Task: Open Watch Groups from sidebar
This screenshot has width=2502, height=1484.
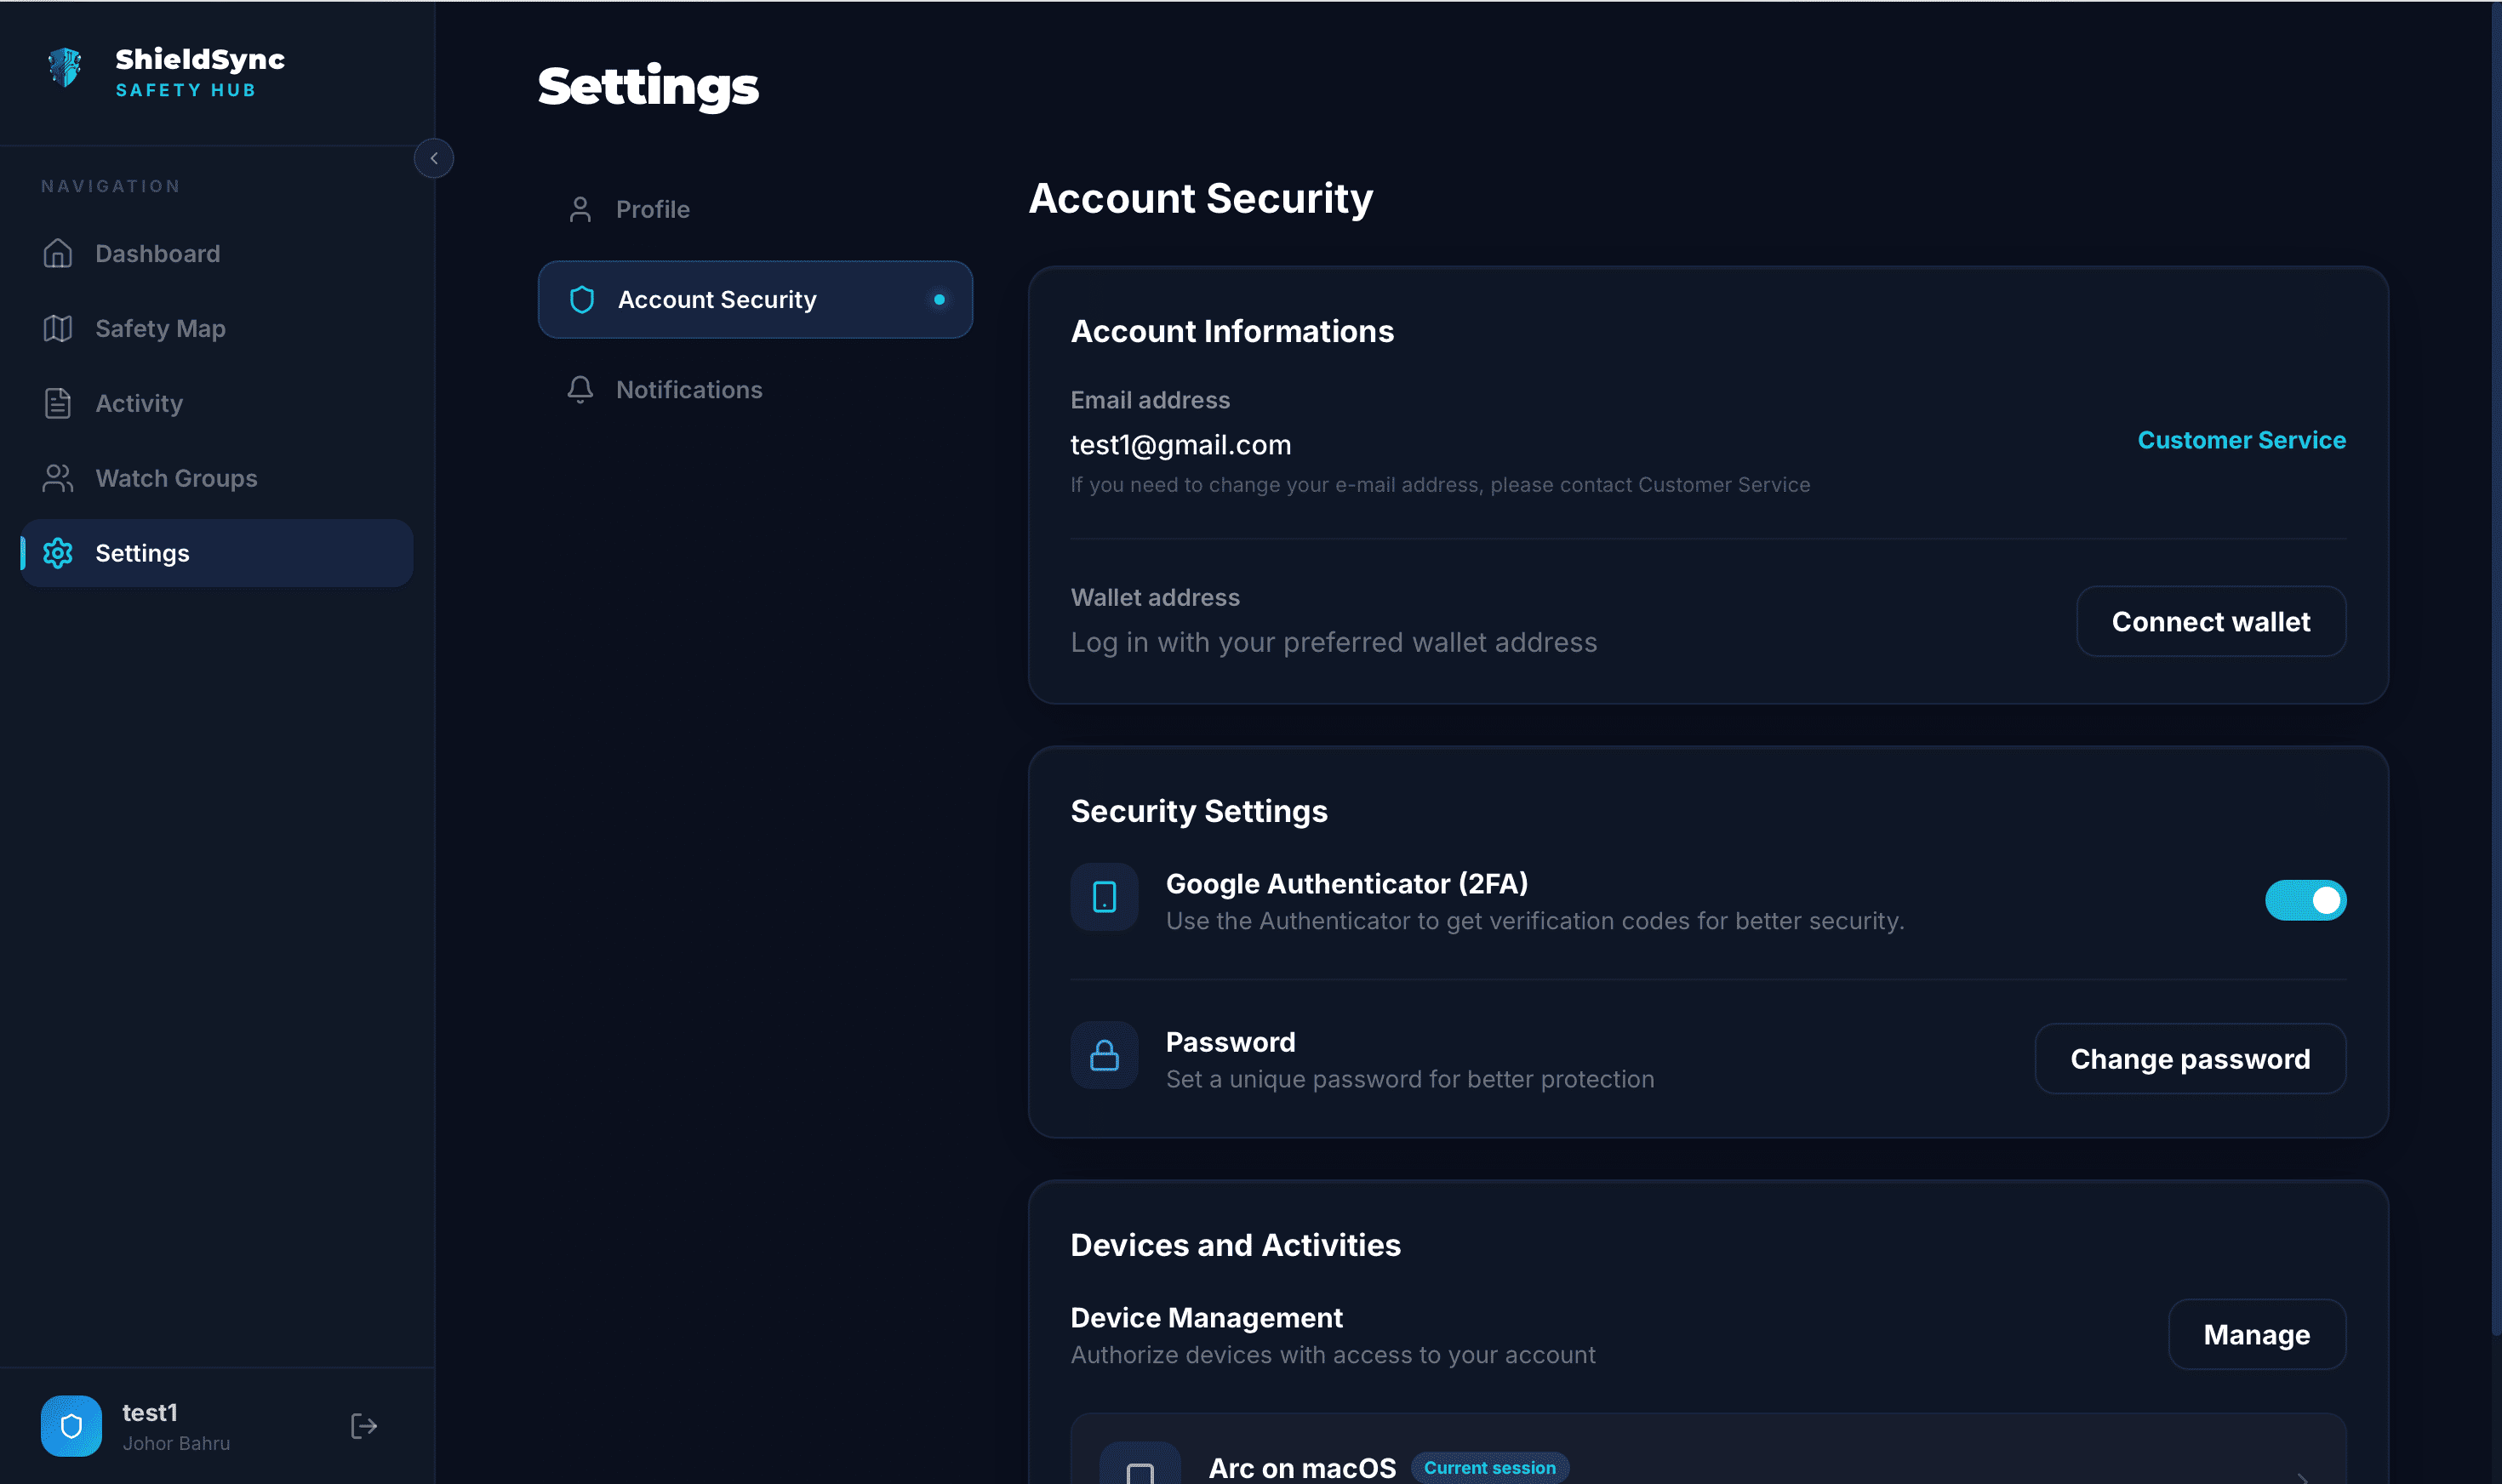Action: pyautogui.click(x=175, y=479)
